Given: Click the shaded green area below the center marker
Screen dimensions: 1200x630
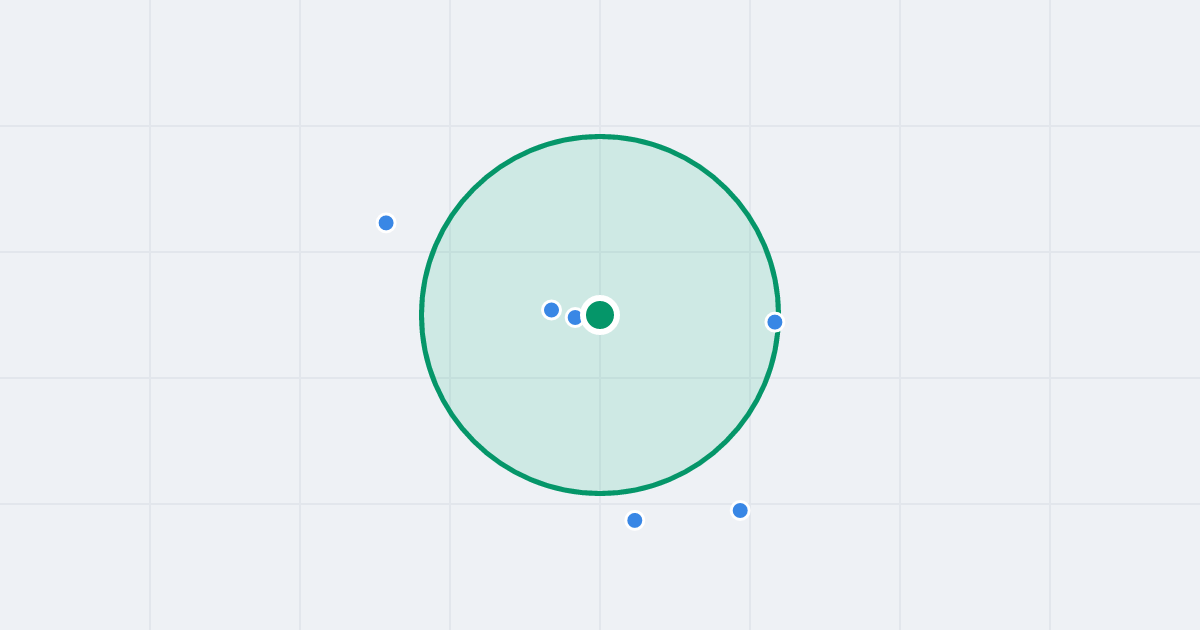Looking at the screenshot, I should pos(600,410).
